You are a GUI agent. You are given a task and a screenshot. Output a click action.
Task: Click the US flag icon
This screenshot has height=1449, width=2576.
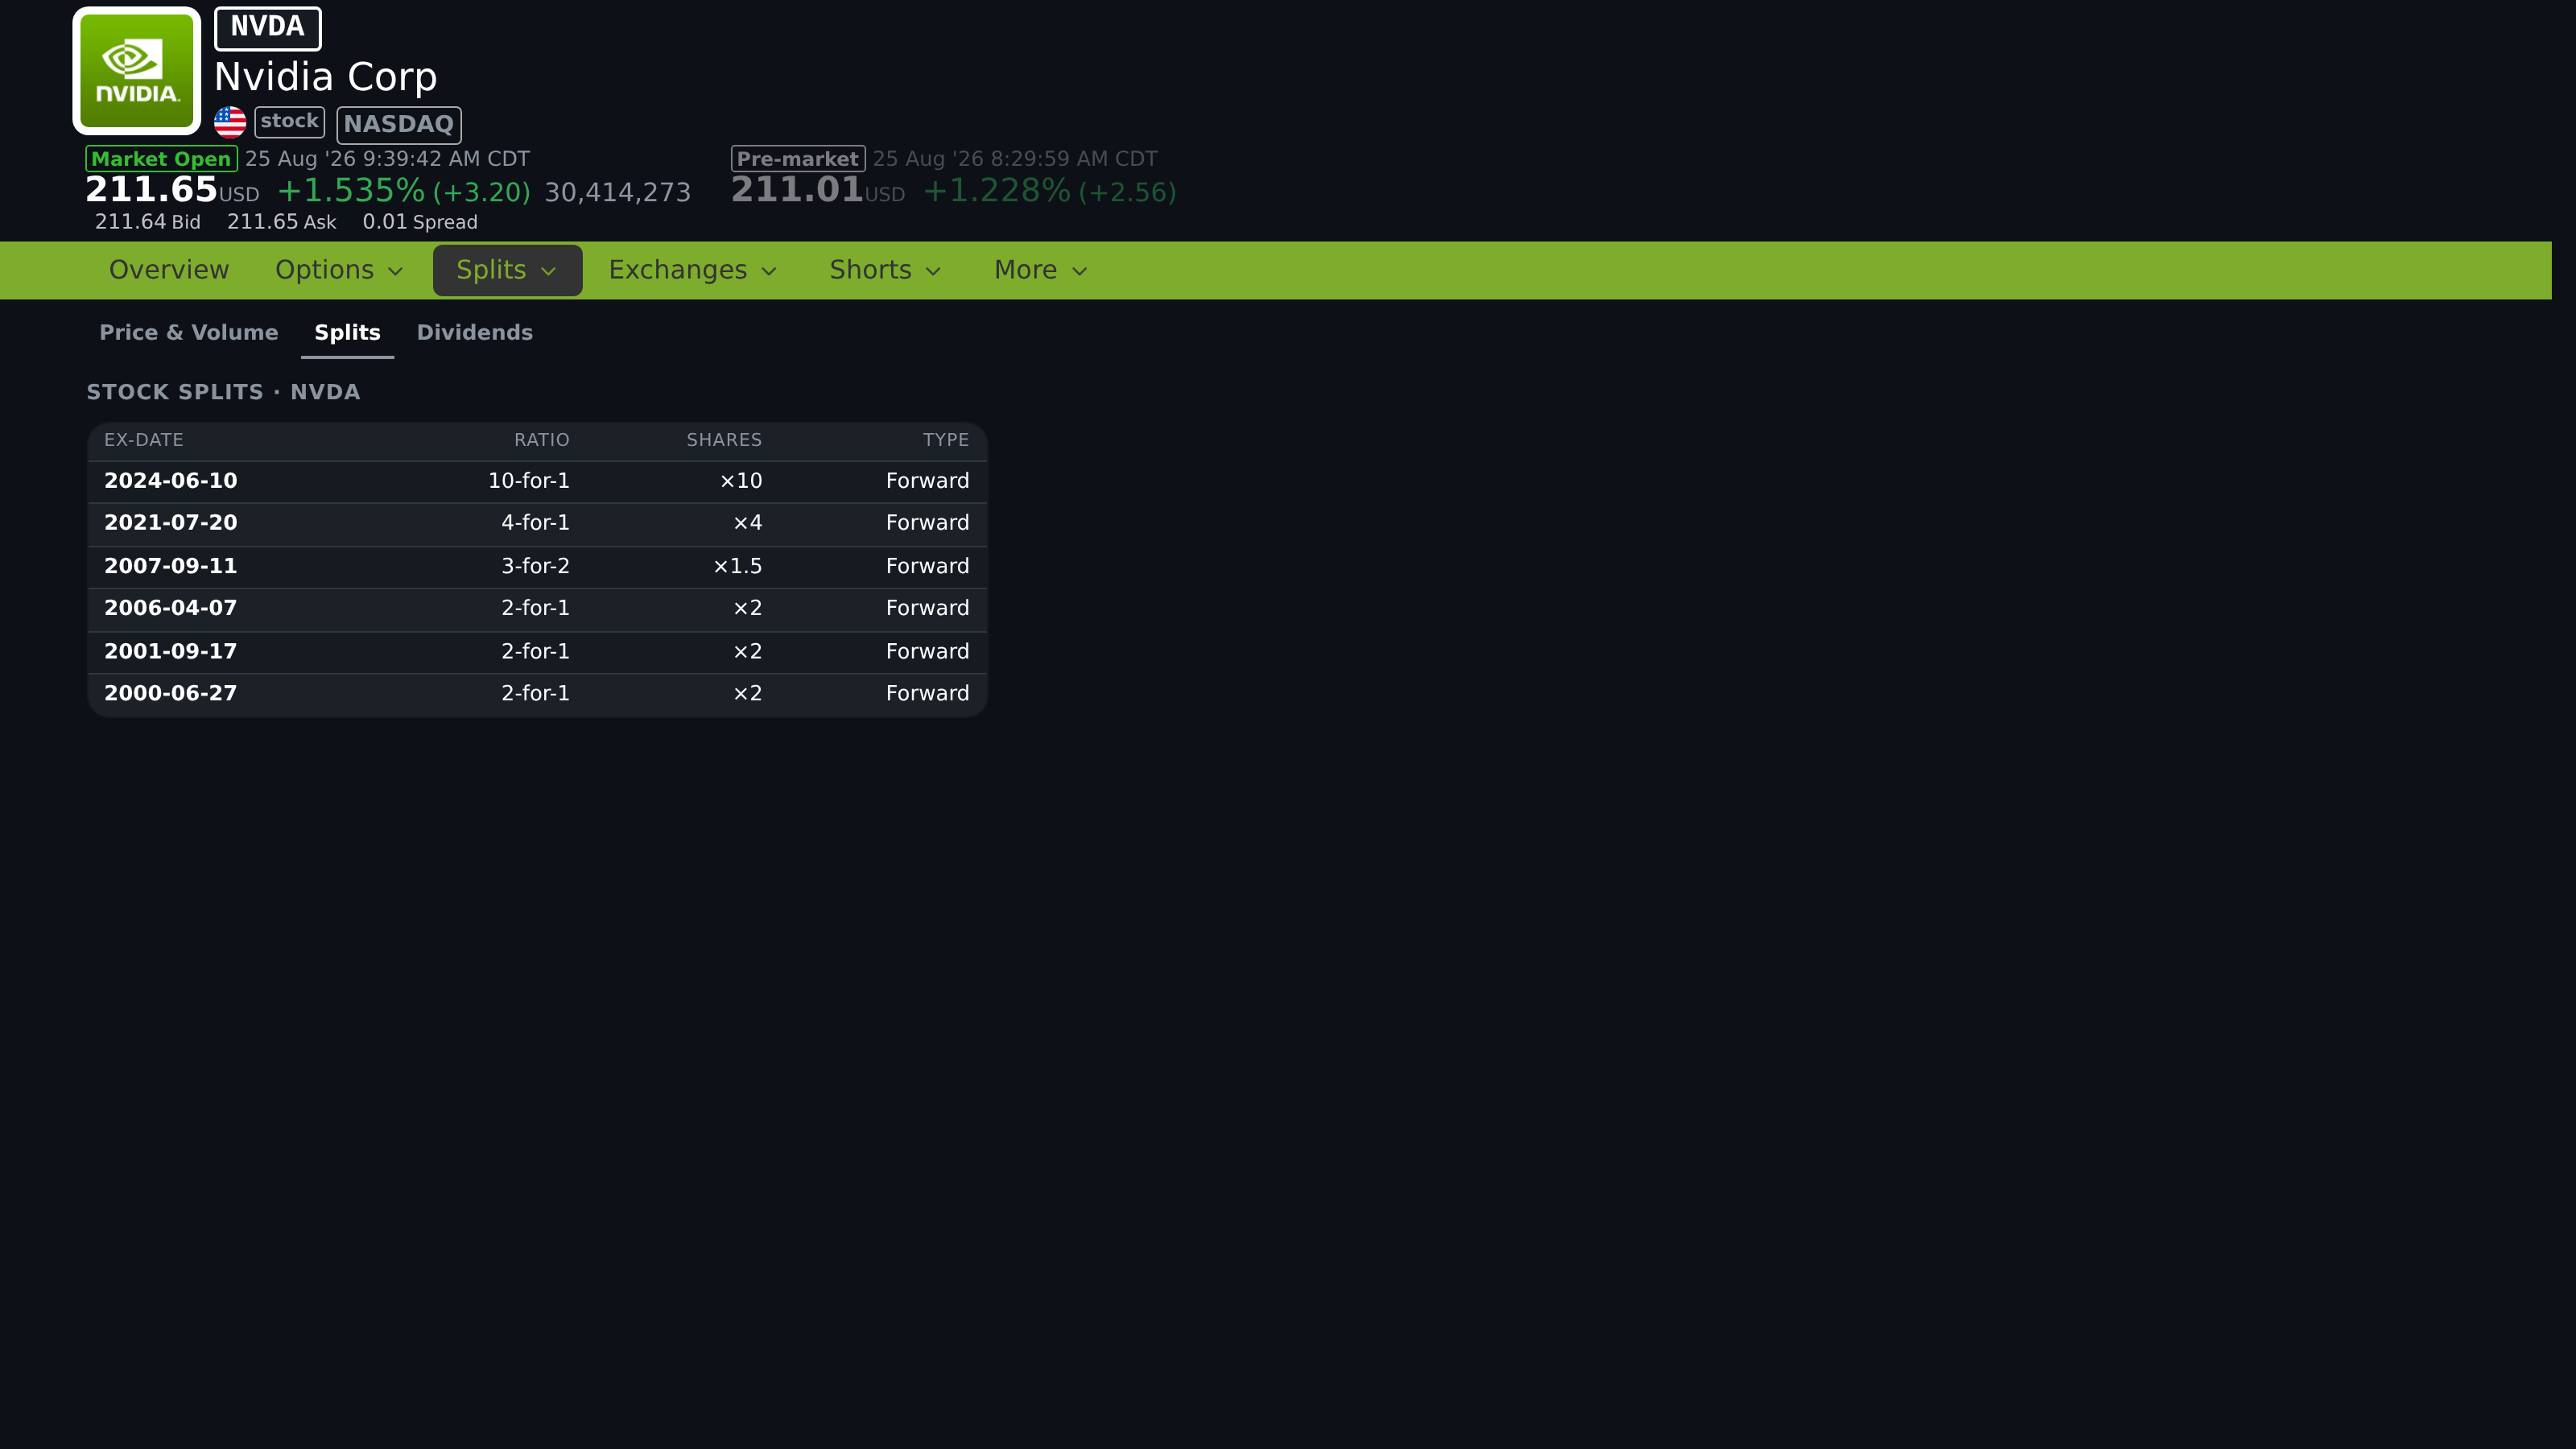230,122
